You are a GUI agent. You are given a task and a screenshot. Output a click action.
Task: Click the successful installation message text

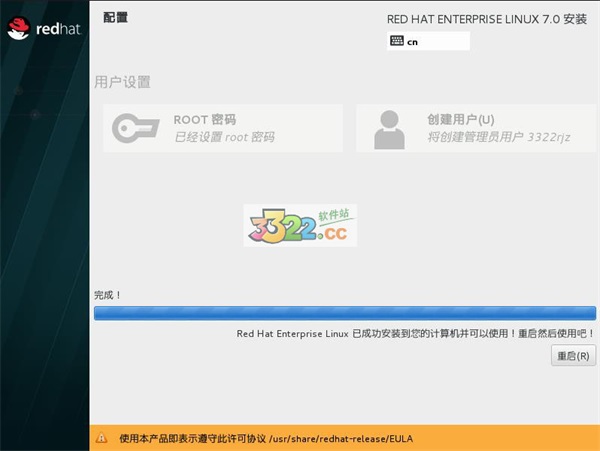click(415, 334)
